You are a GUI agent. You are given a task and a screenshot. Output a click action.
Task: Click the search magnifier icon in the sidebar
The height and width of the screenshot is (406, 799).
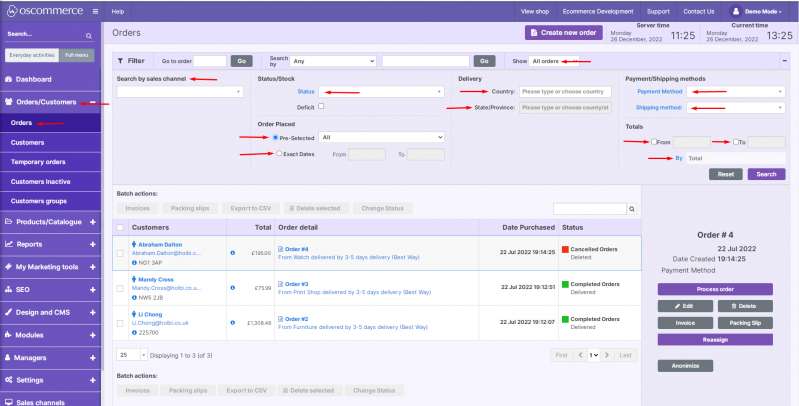click(89, 35)
